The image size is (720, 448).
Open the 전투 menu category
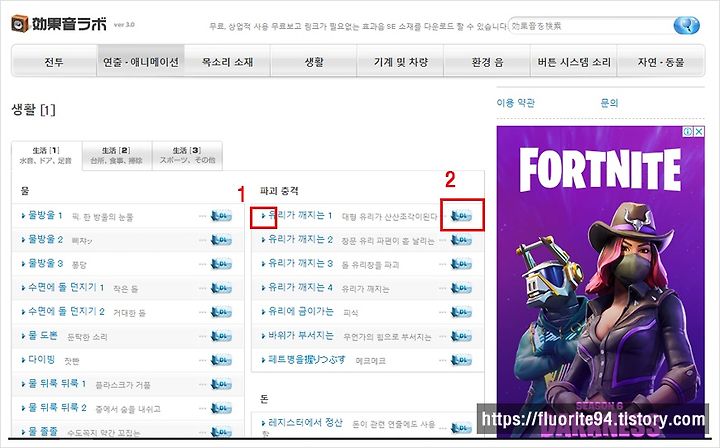tap(54, 62)
